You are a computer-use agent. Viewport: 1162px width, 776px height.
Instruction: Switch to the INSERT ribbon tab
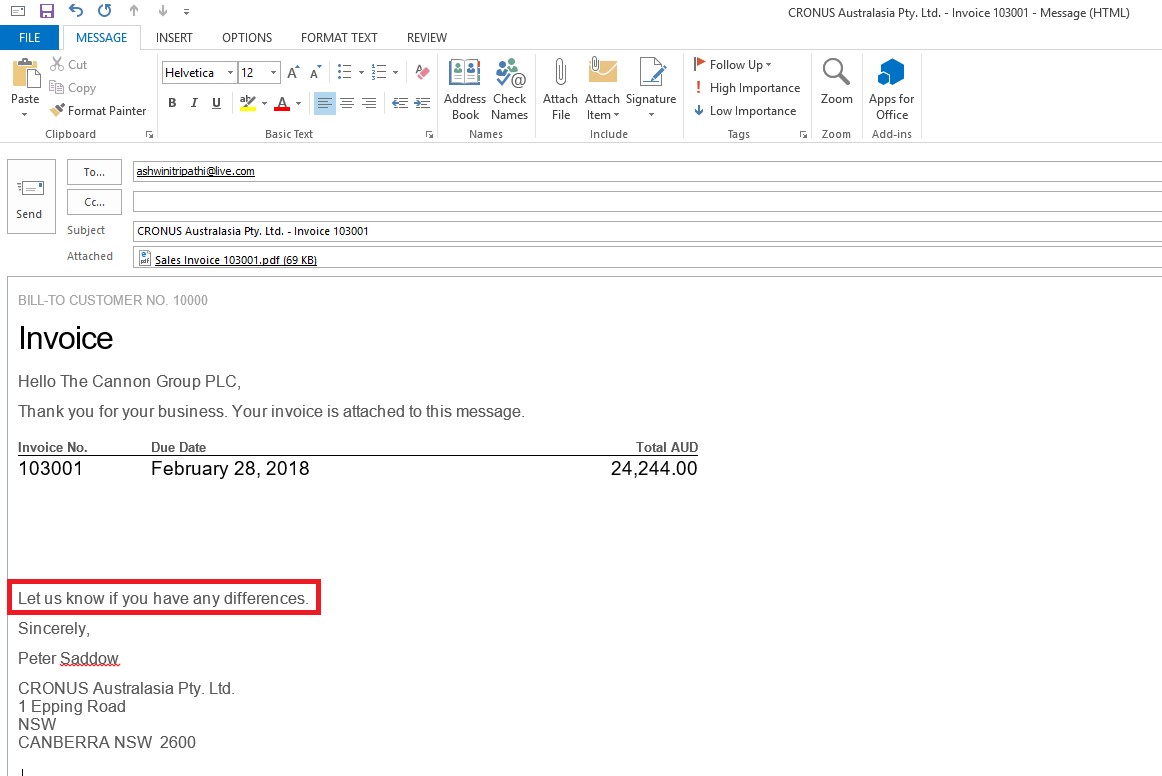coord(174,38)
